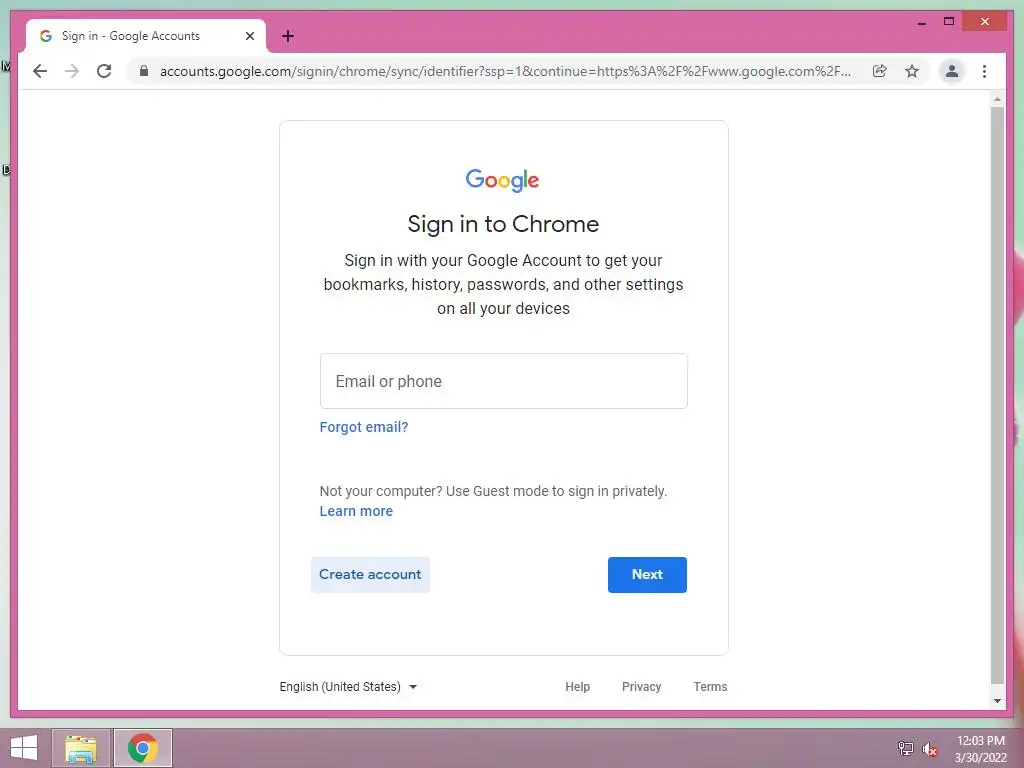Click the muted volume tray icon

pyautogui.click(x=930, y=749)
